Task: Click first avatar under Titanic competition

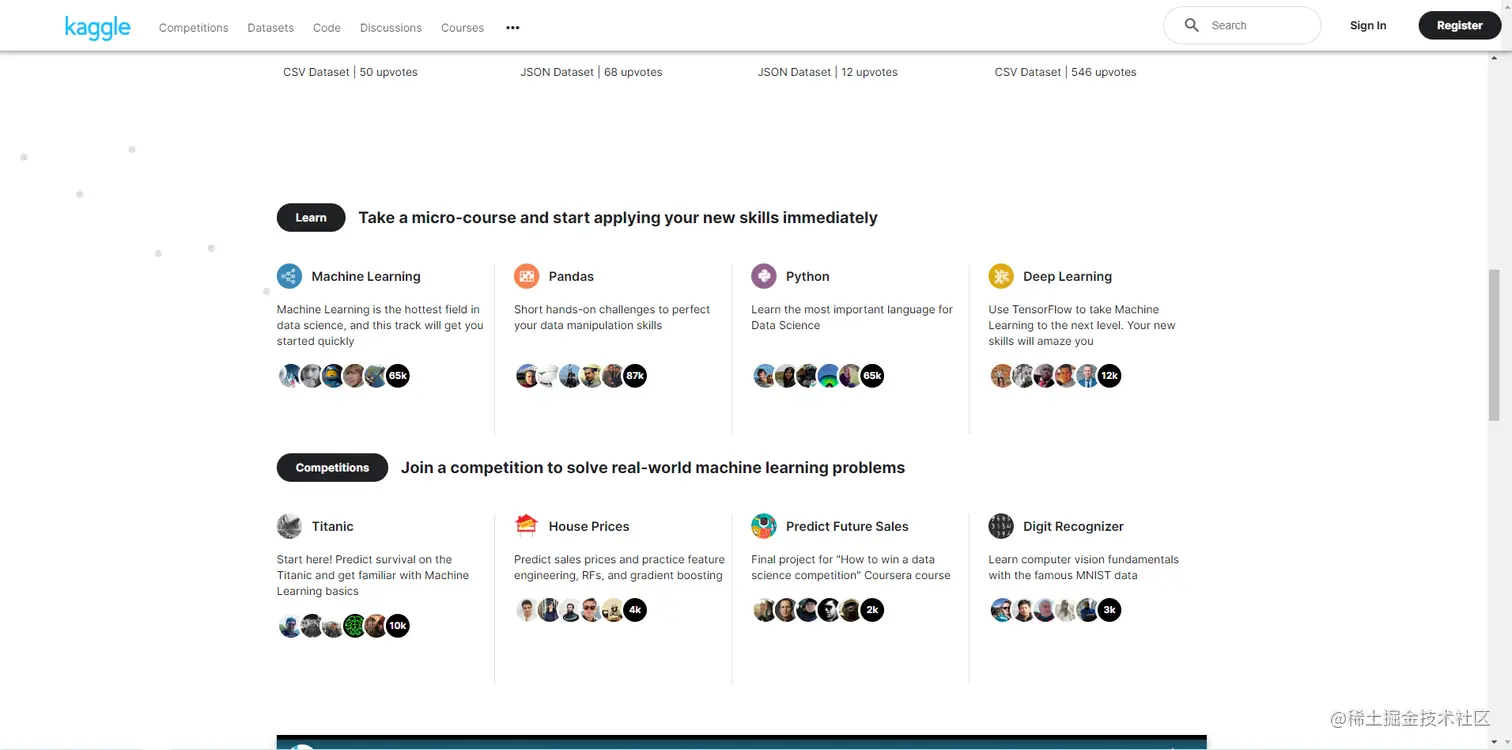Action: tap(290, 626)
